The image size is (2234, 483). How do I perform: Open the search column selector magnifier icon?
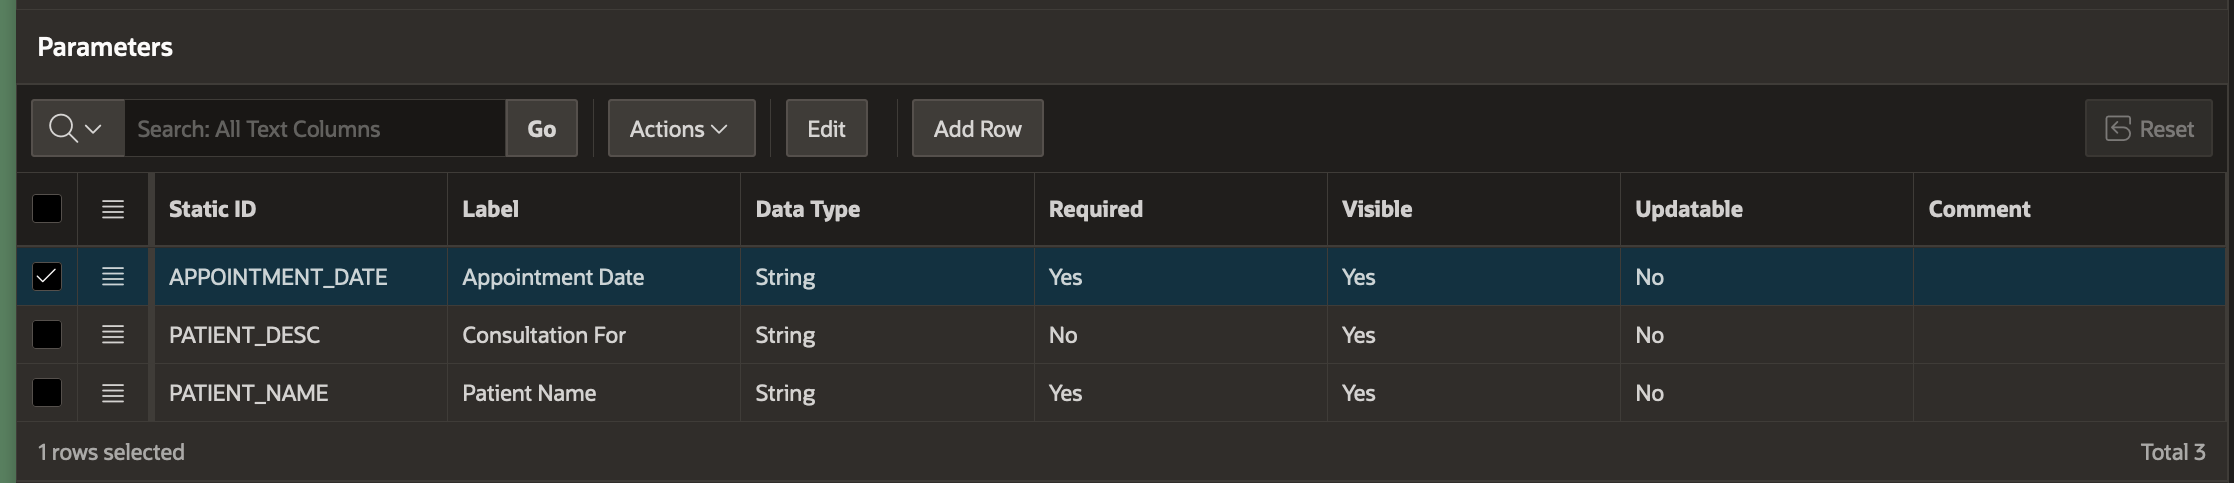pyautogui.click(x=76, y=128)
